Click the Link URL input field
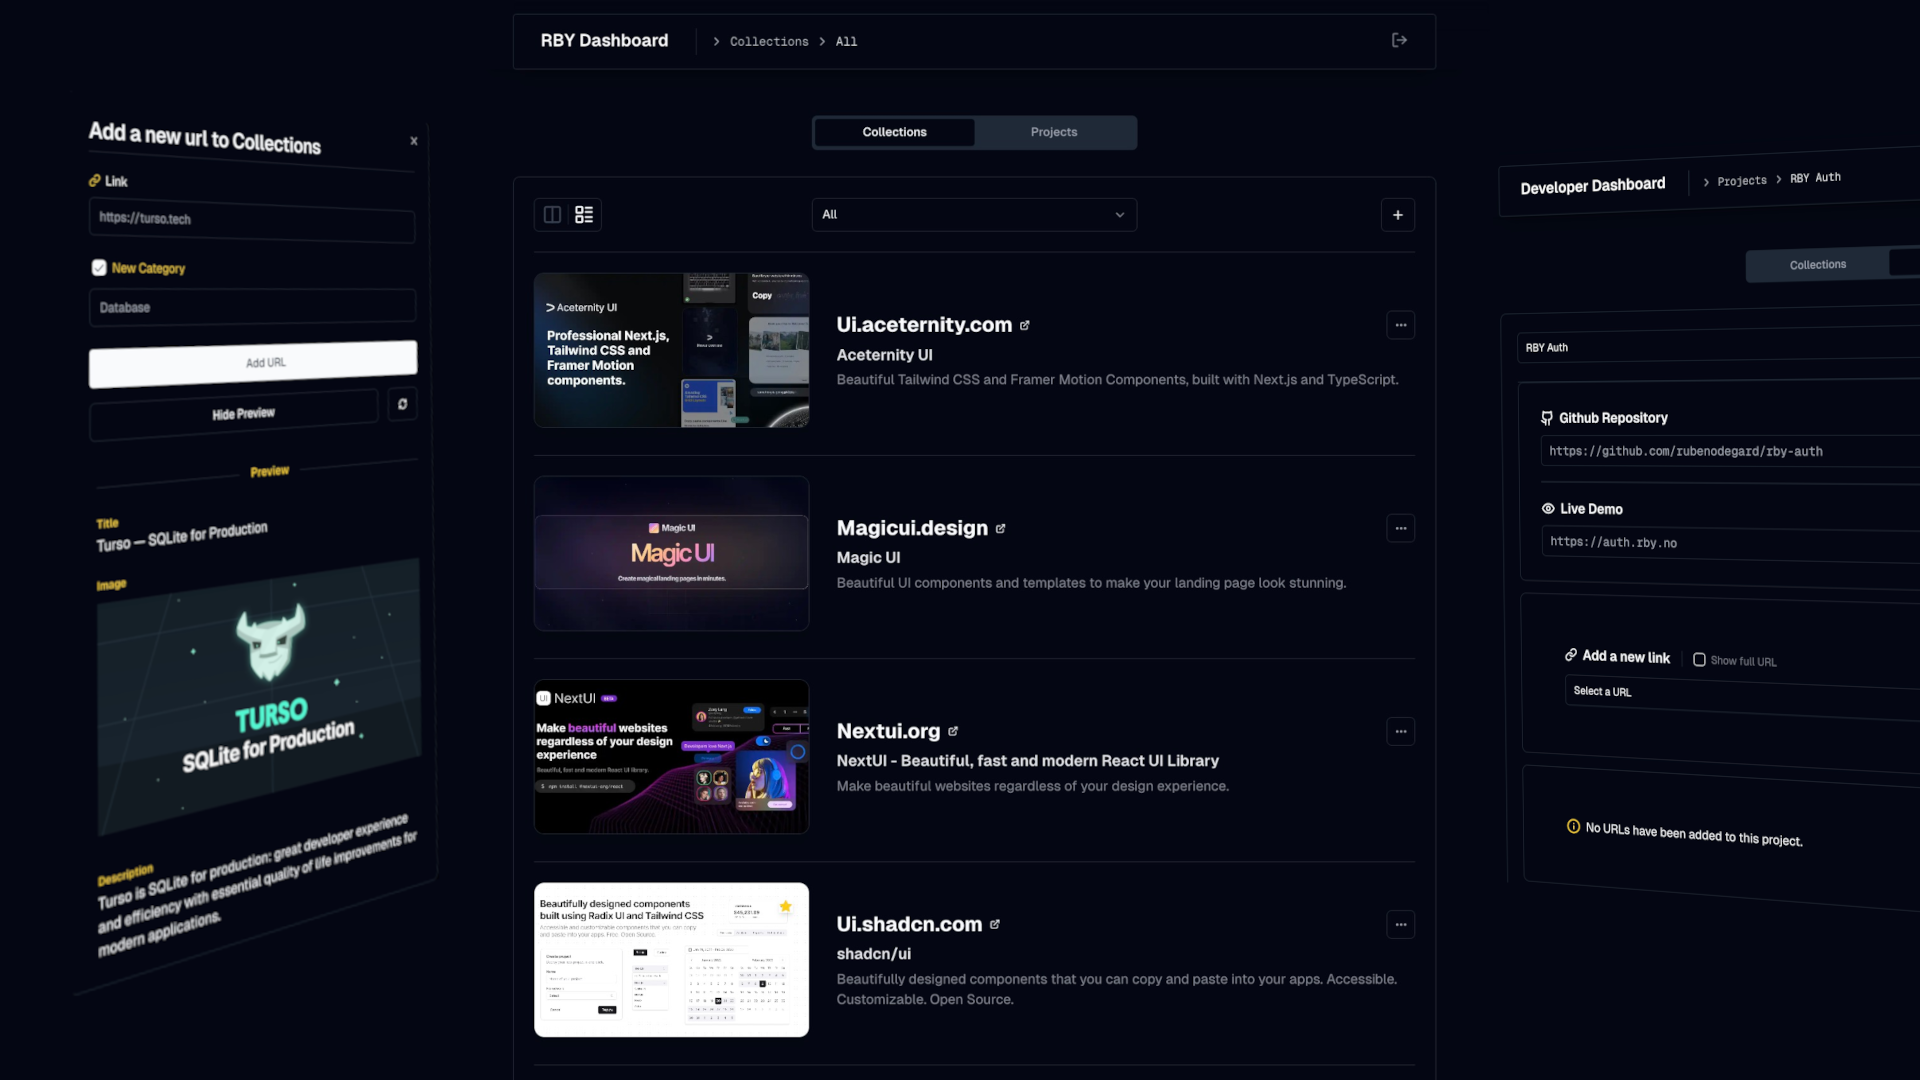Screen dimensions: 1920x1080 pos(252,219)
